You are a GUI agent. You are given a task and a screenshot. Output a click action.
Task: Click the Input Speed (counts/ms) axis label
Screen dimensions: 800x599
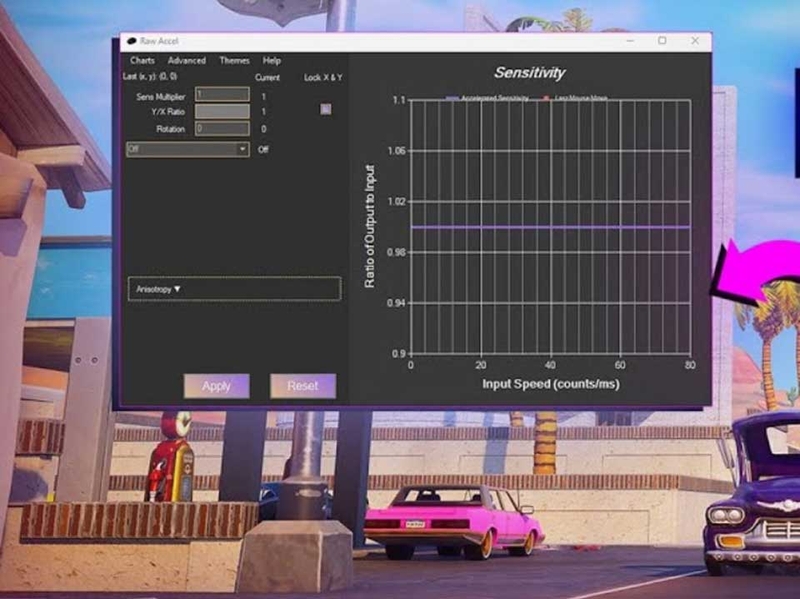(x=551, y=384)
